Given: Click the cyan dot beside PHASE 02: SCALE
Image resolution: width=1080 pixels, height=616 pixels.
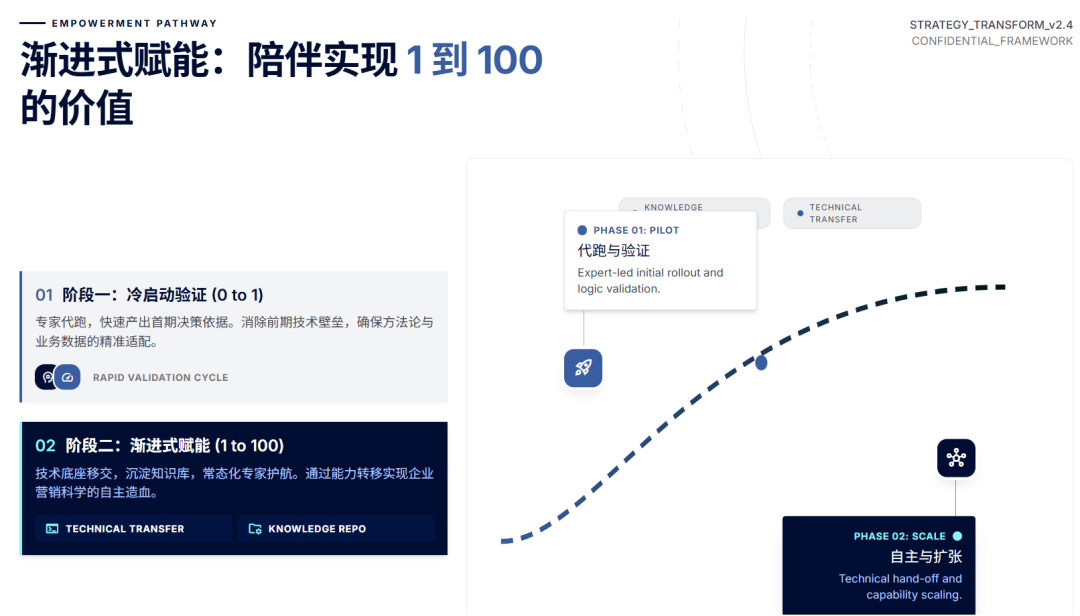Looking at the screenshot, I should point(957,536).
